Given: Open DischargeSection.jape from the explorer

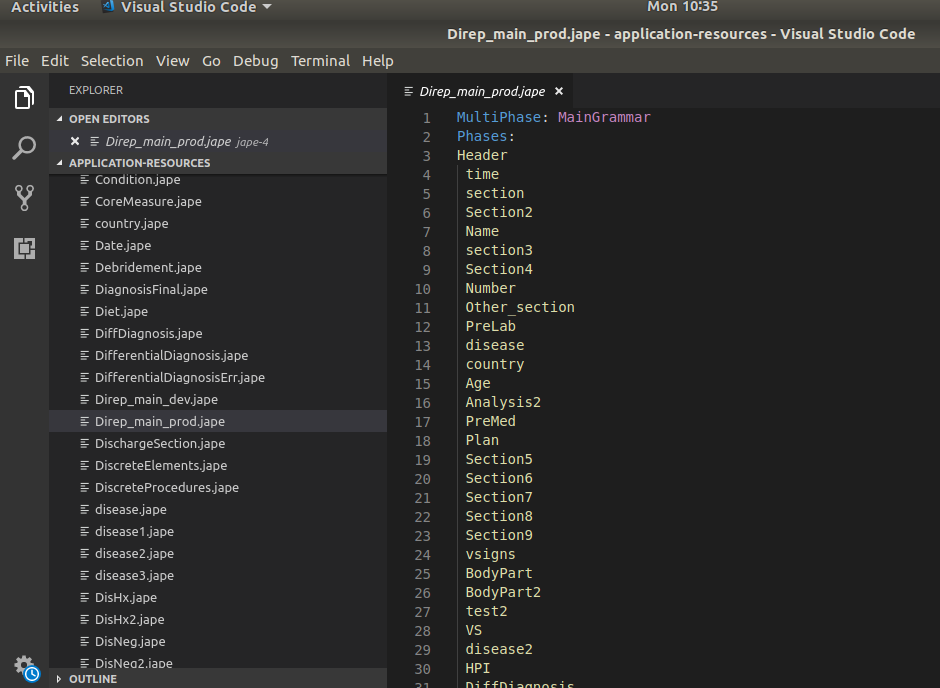Looking at the screenshot, I should point(159,444).
